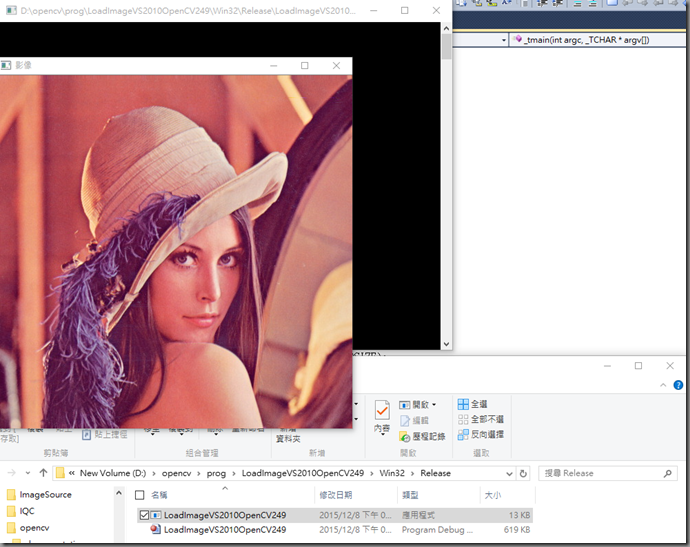
Task: Sort files by the 大小 (Size) column
Action: click(492, 495)
